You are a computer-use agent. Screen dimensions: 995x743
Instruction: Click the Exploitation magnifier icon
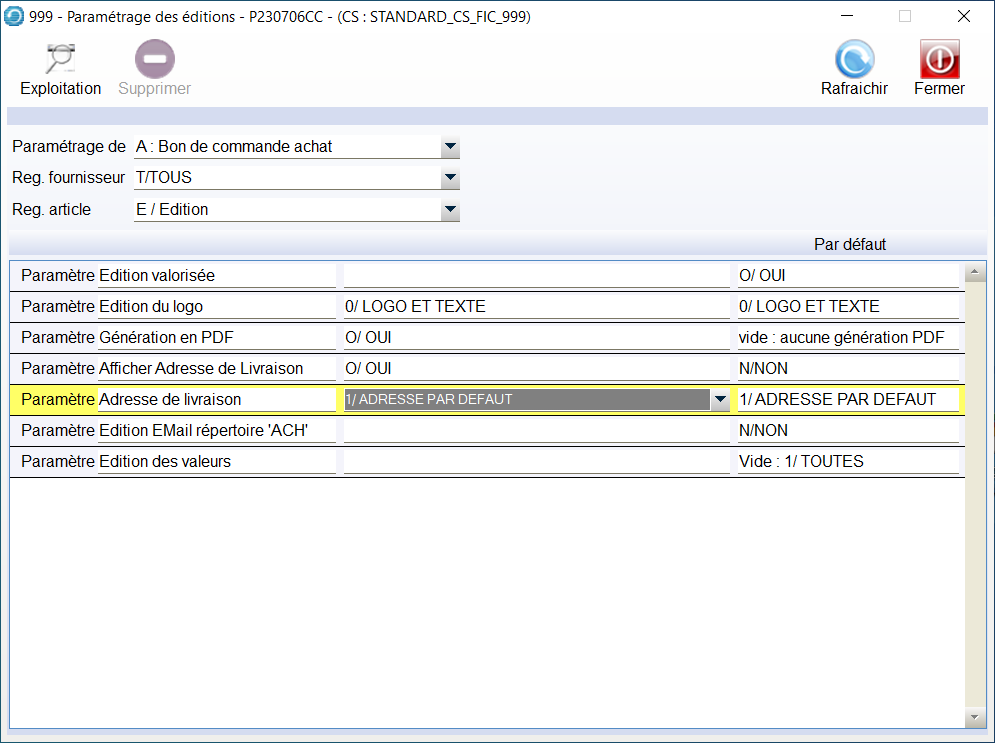point(60,60)
